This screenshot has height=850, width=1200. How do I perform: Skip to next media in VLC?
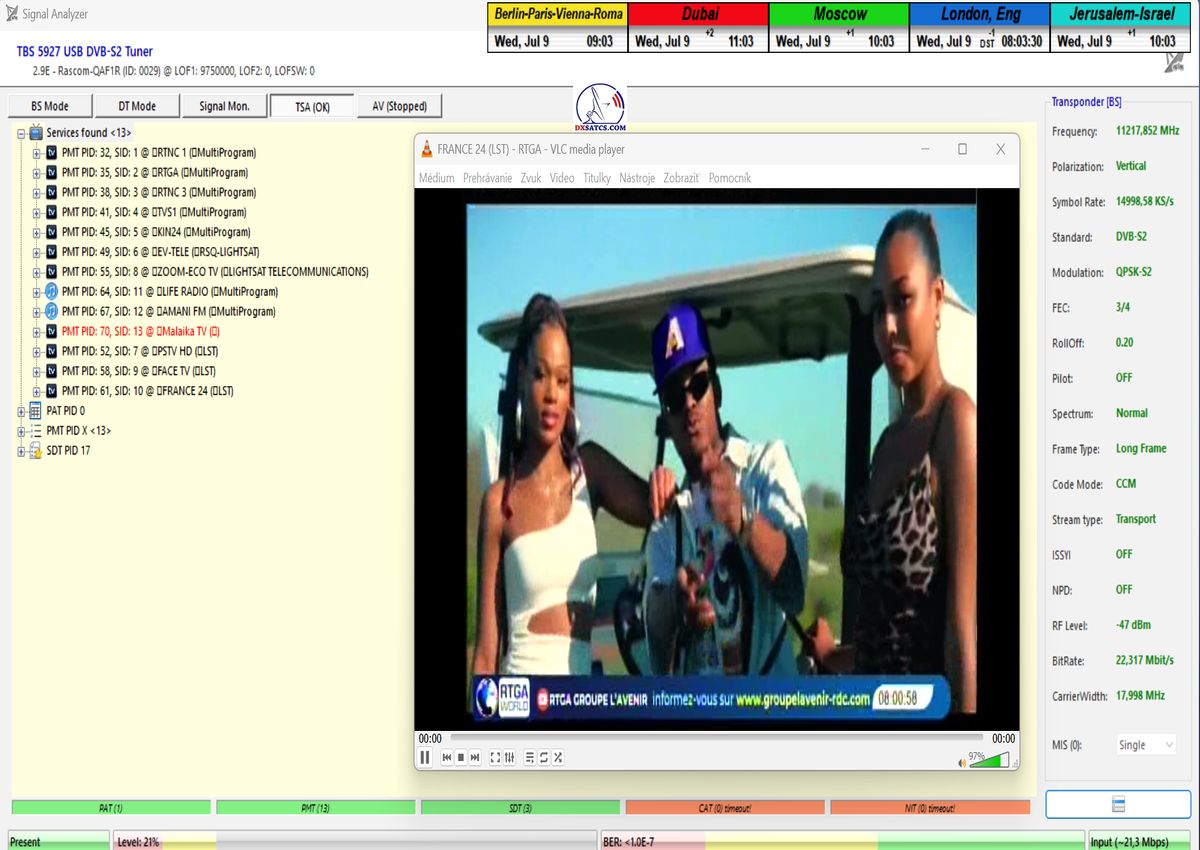475,758
